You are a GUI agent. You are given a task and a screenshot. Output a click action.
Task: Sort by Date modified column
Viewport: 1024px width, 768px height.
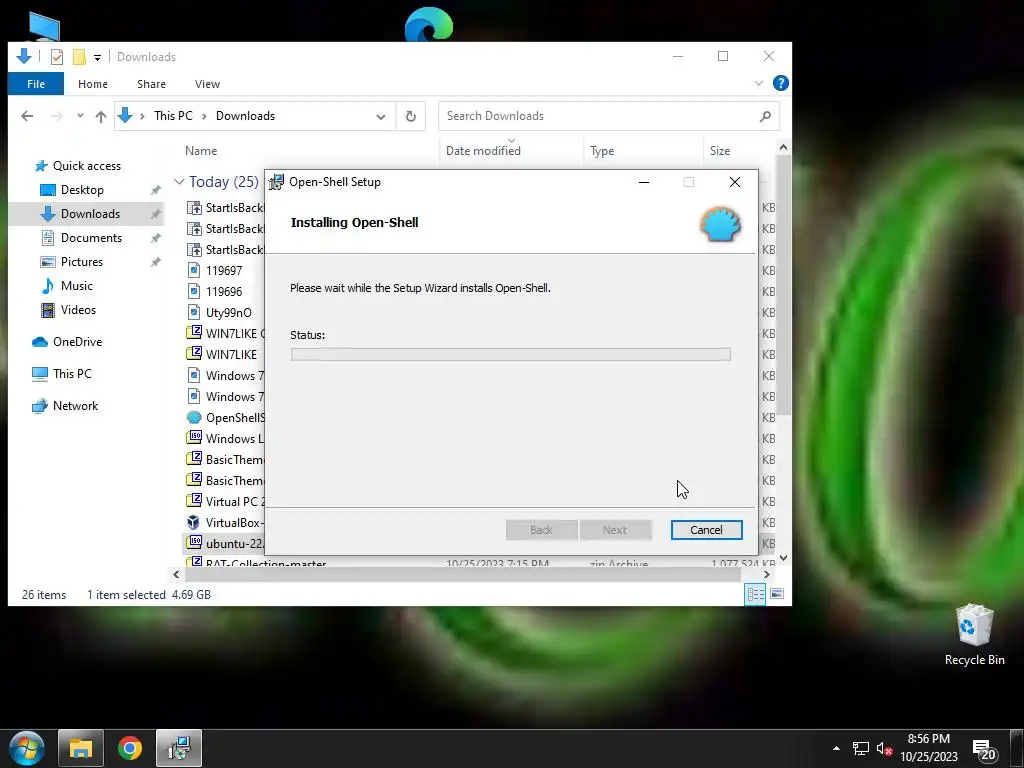tap(483, 151)
